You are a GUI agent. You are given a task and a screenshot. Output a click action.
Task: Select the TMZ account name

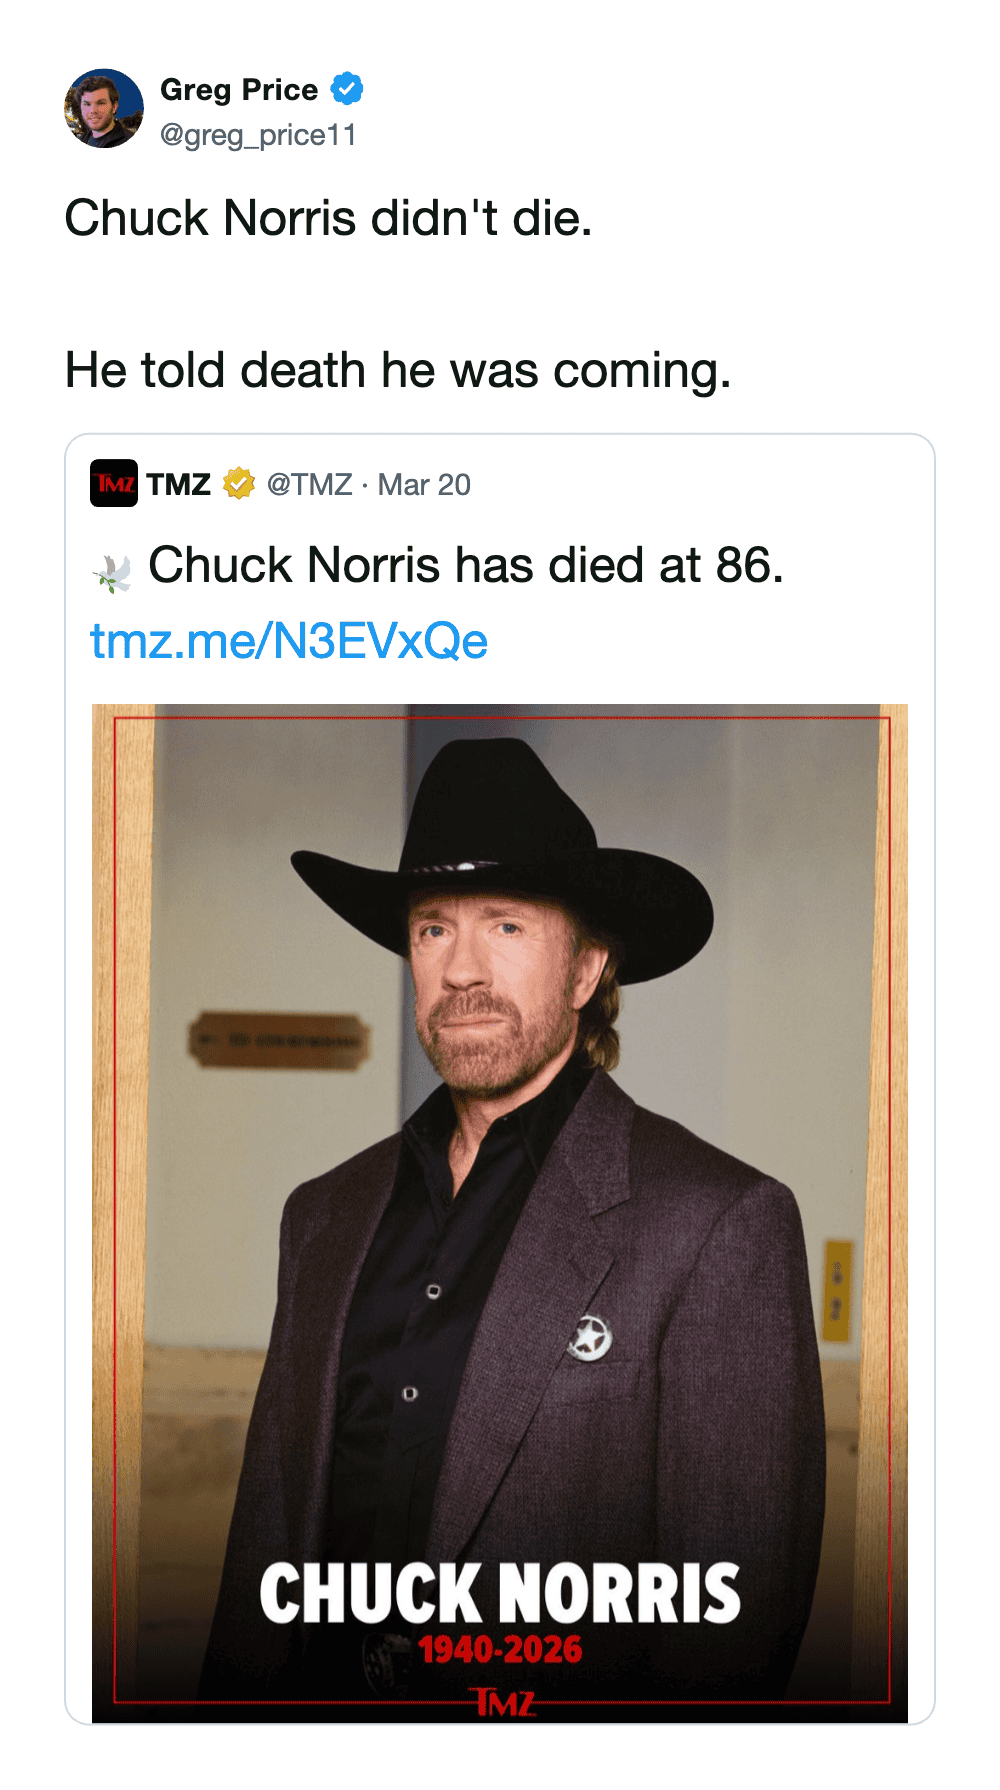click(x=179, y=485)
